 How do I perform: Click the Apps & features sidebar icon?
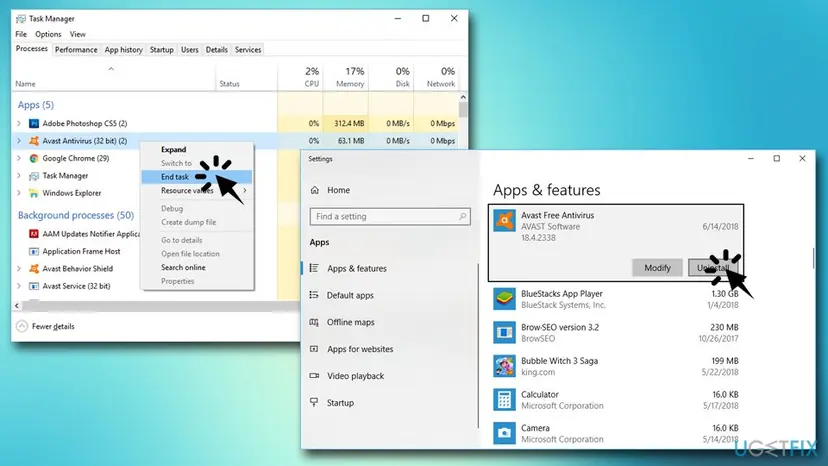(x=314, y=268)
